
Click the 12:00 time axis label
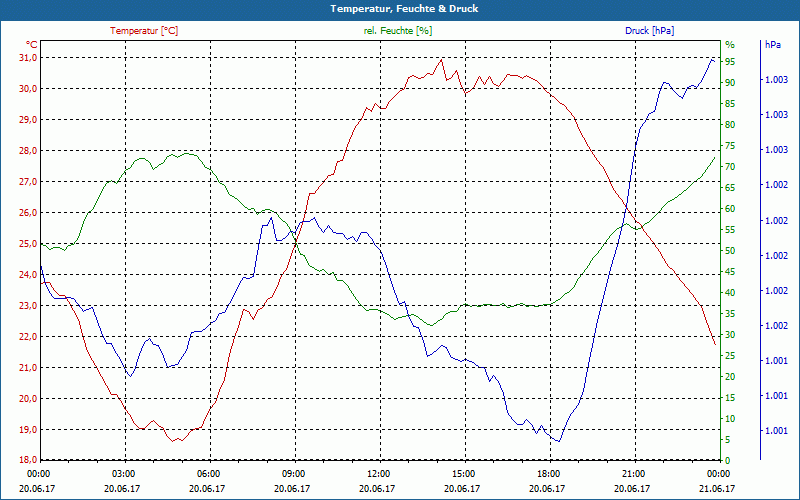click(x=378, y=473)
